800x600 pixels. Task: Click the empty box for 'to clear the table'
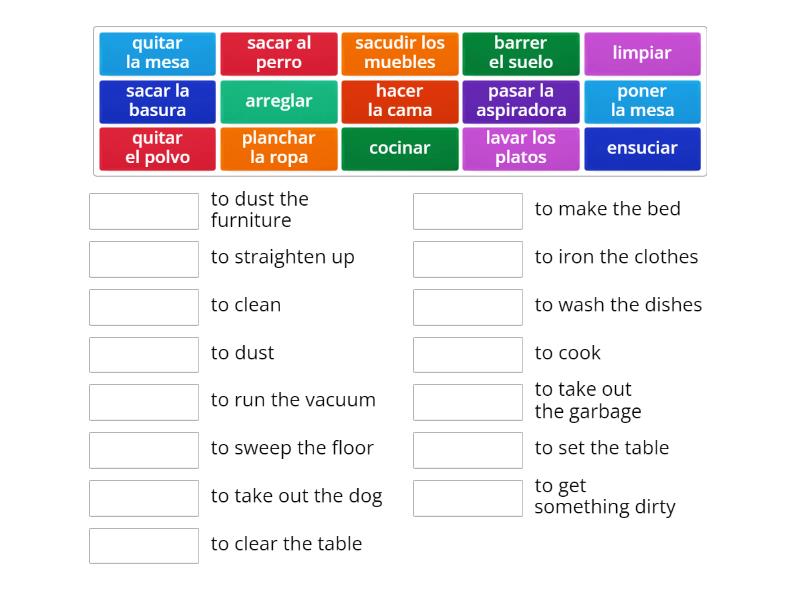pos(144,546)
